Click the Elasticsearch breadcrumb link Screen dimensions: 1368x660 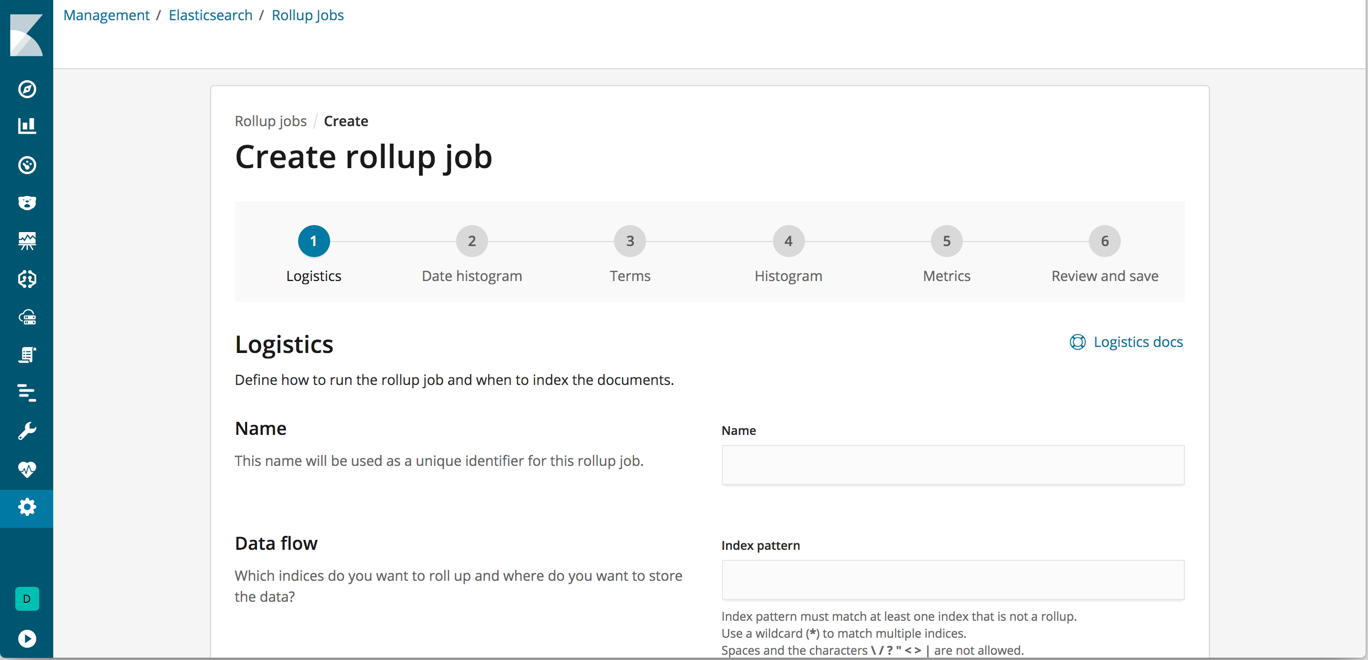pos(210,15)
